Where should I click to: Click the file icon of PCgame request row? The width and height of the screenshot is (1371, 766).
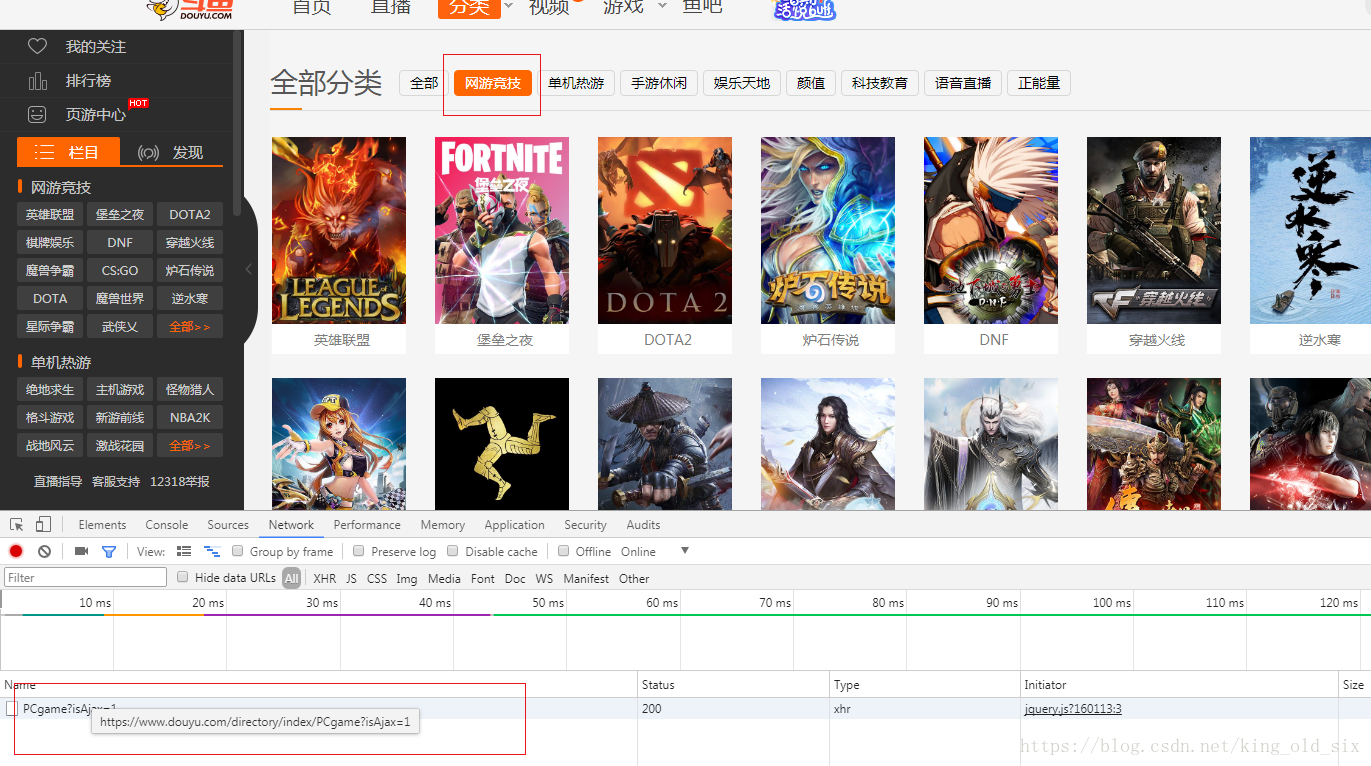(12, 708)
